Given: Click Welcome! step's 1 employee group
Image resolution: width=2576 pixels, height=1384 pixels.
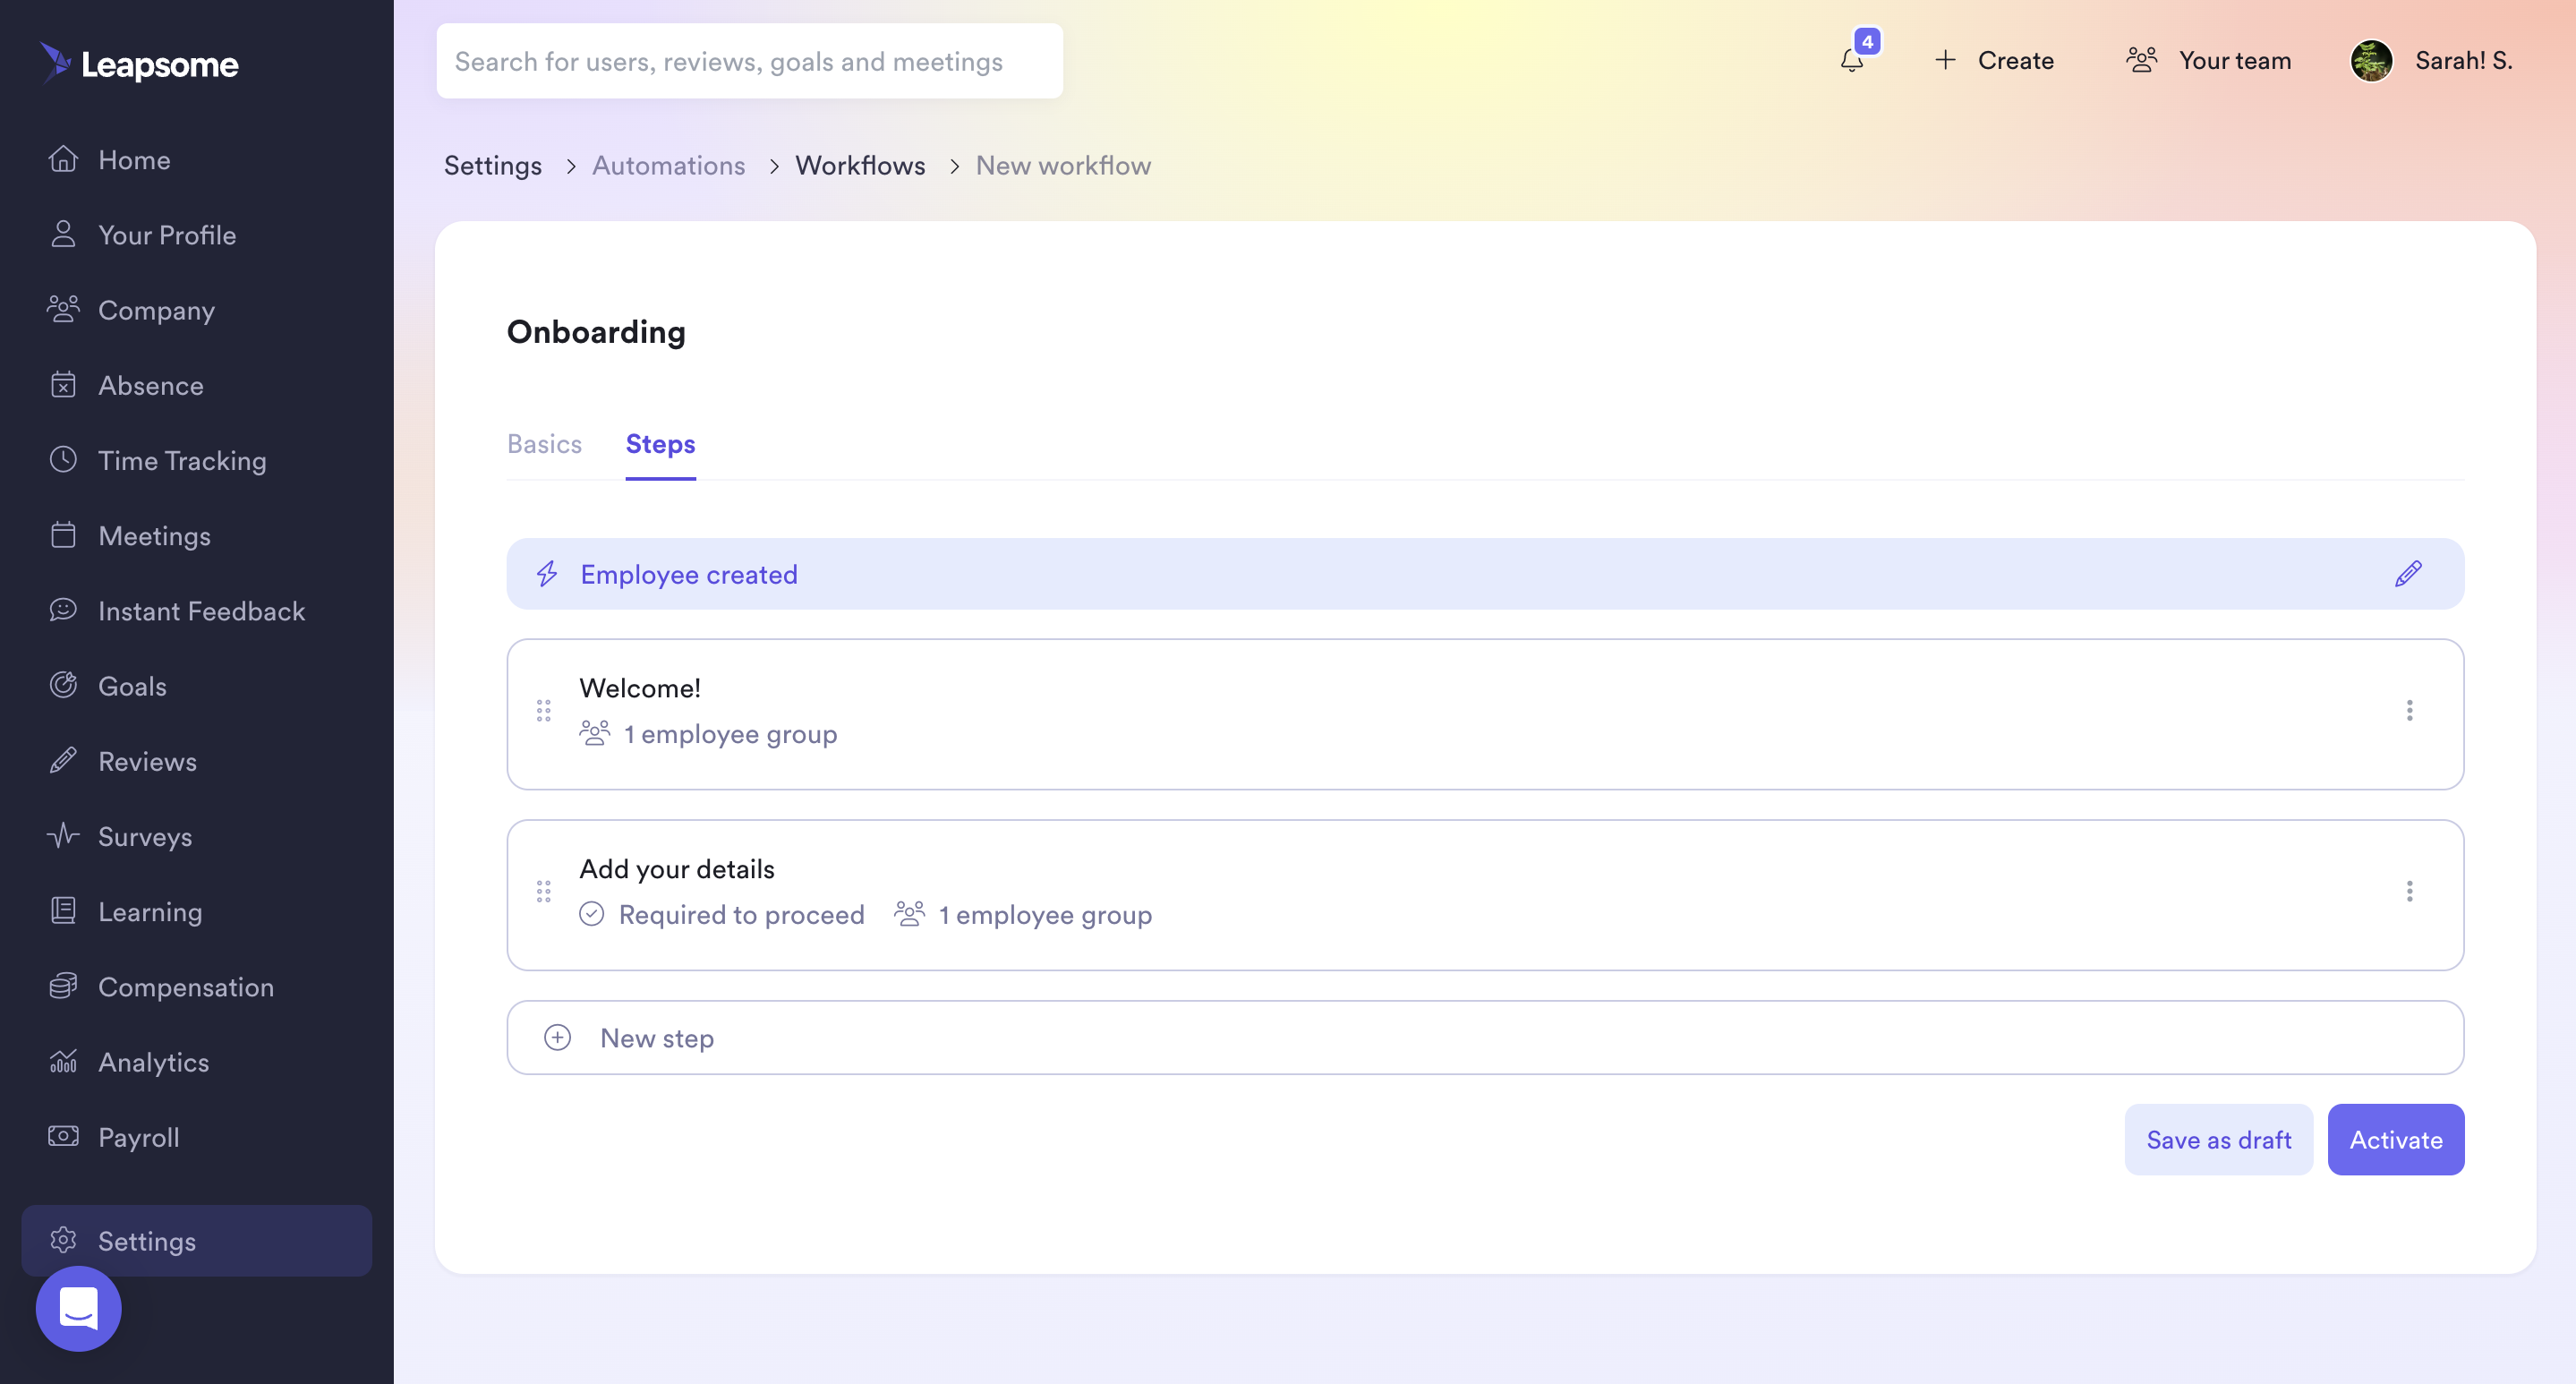Looking at the screenshot, I should (x=730, y=734).
